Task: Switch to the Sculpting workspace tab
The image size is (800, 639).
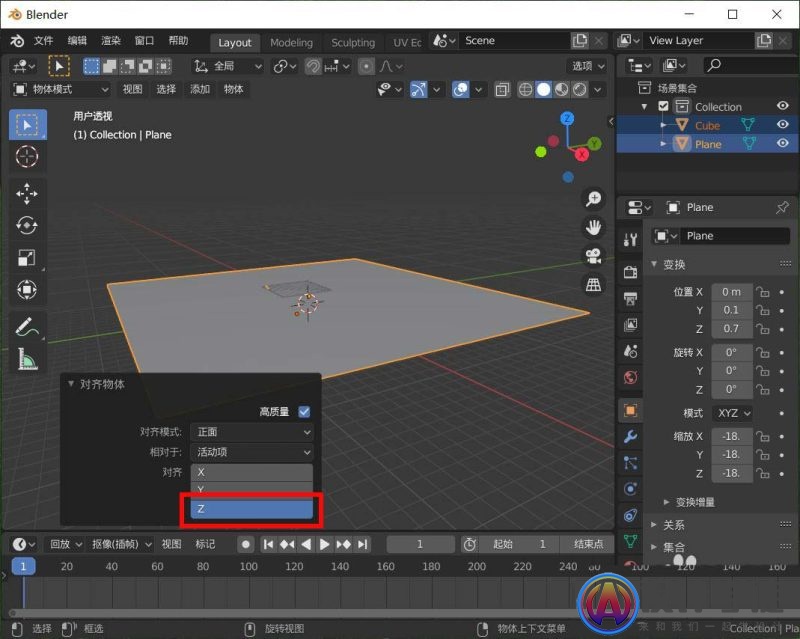Action: click(353, 42)
